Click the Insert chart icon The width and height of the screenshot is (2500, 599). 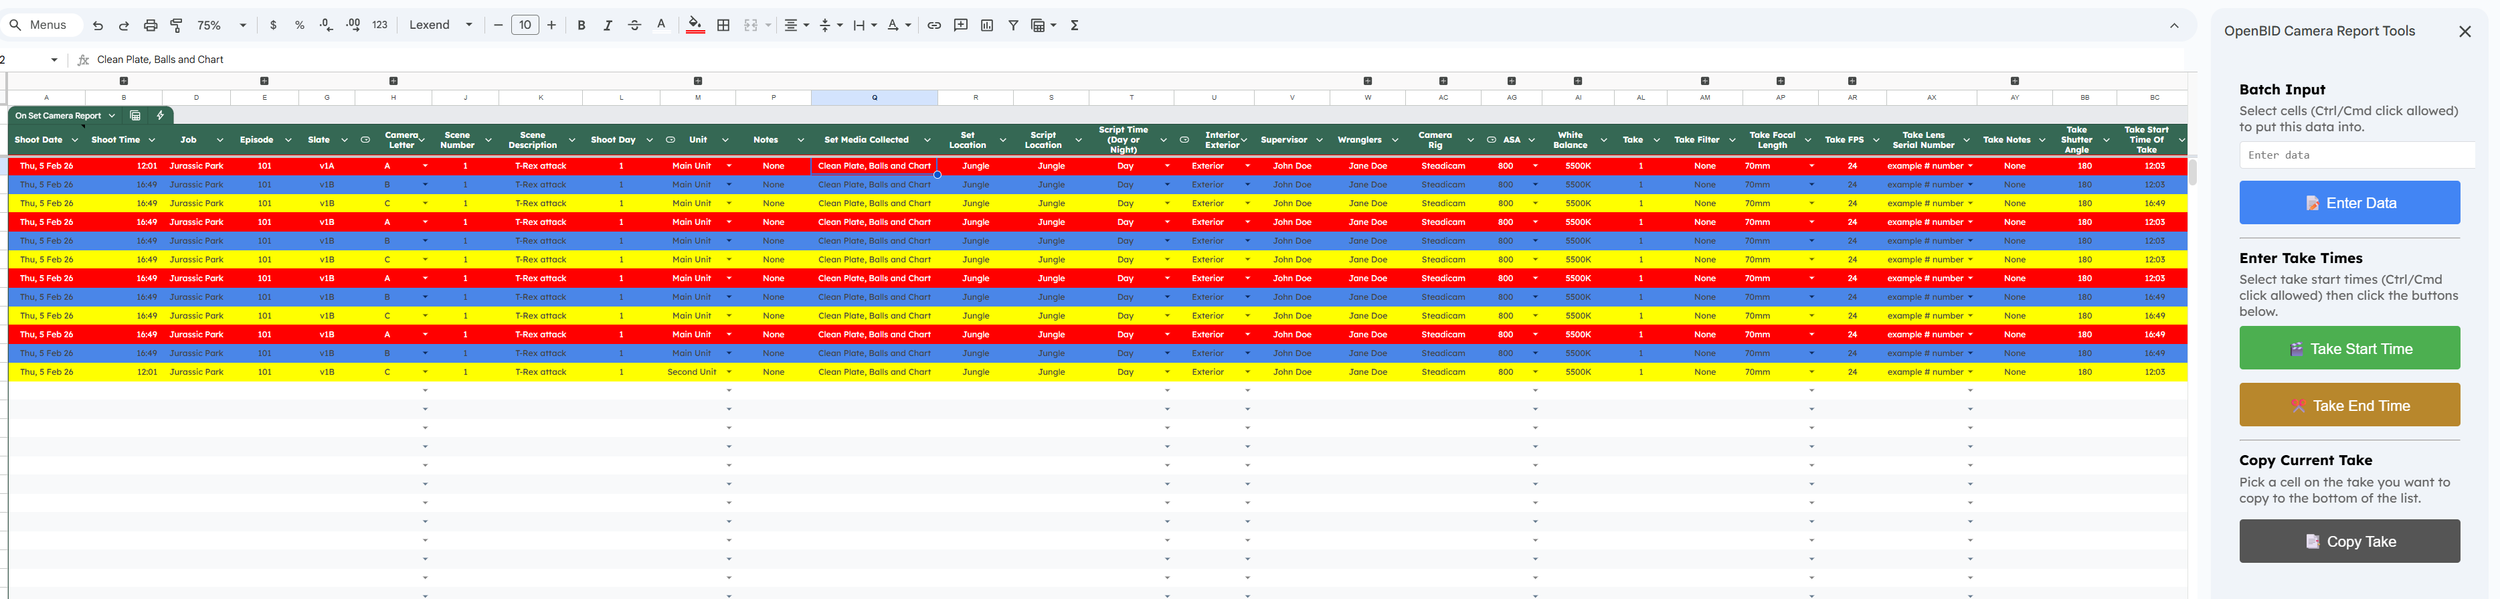(987, 26)
